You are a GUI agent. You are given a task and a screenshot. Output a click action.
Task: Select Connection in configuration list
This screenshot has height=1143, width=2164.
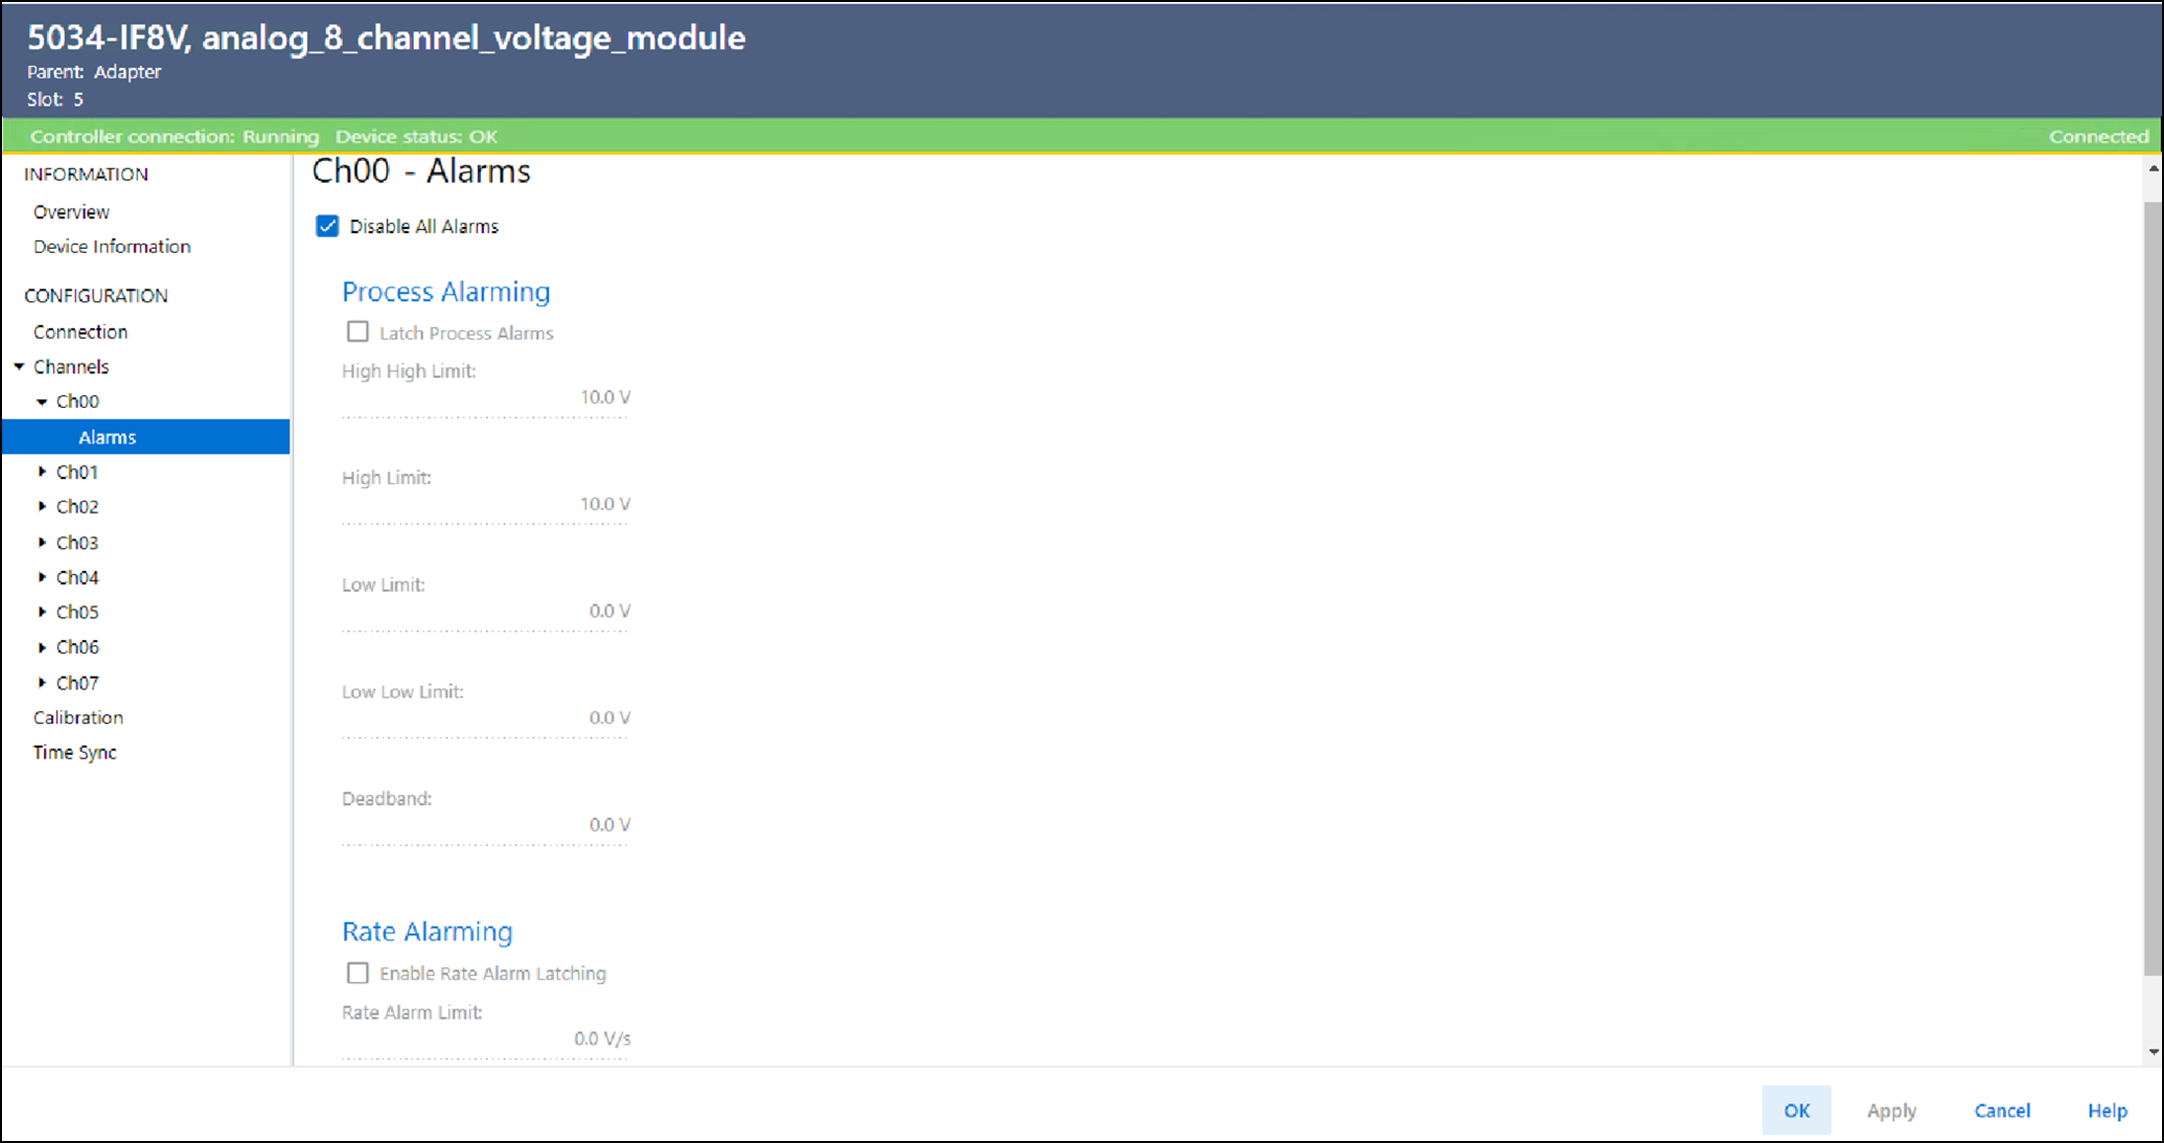click(80, 332)
